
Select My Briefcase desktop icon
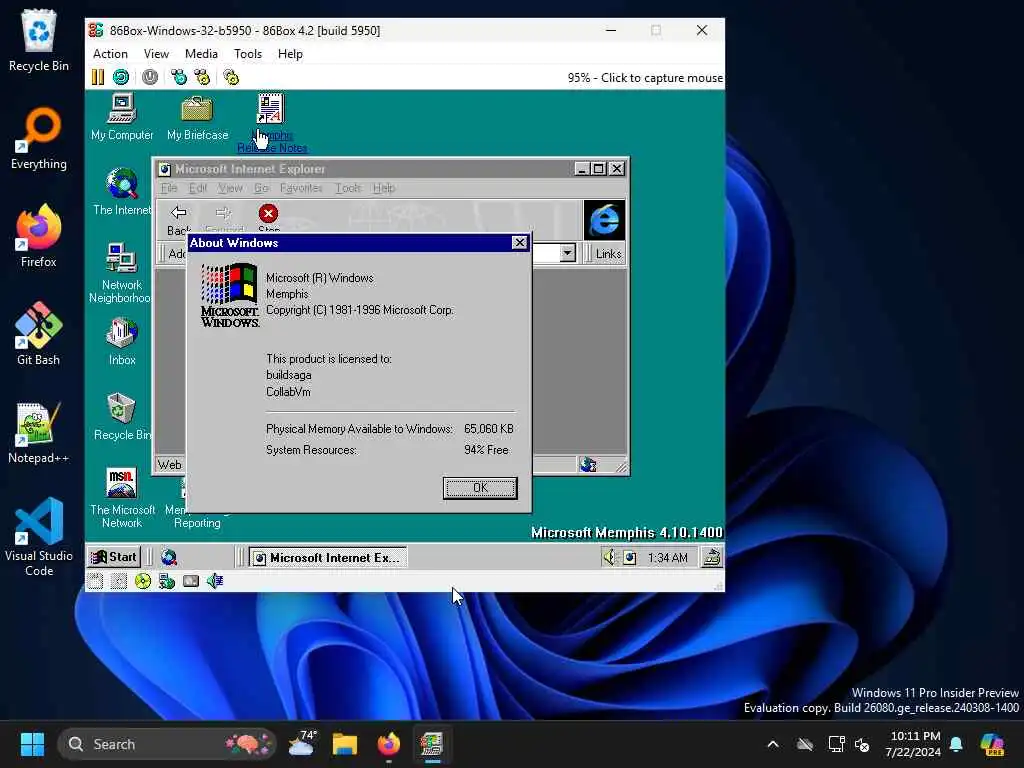tap(197, 118)
